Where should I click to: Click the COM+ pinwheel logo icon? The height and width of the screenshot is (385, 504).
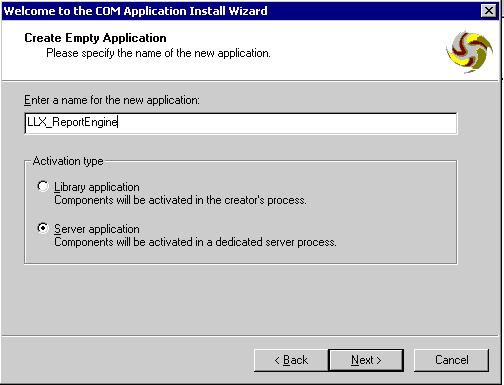470,52
